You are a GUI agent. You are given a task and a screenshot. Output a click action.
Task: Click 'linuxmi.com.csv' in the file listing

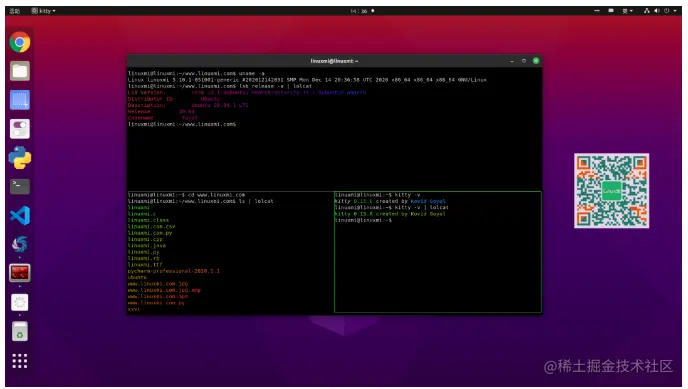(151, 227)
